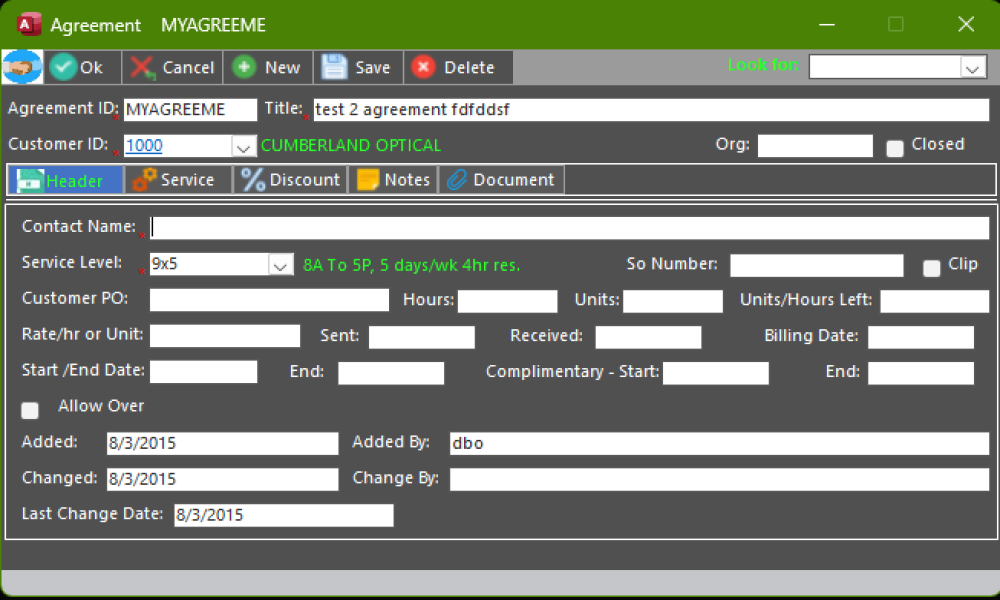
Task: Enable the Clip checkbox
Action: tap(932, 268)
